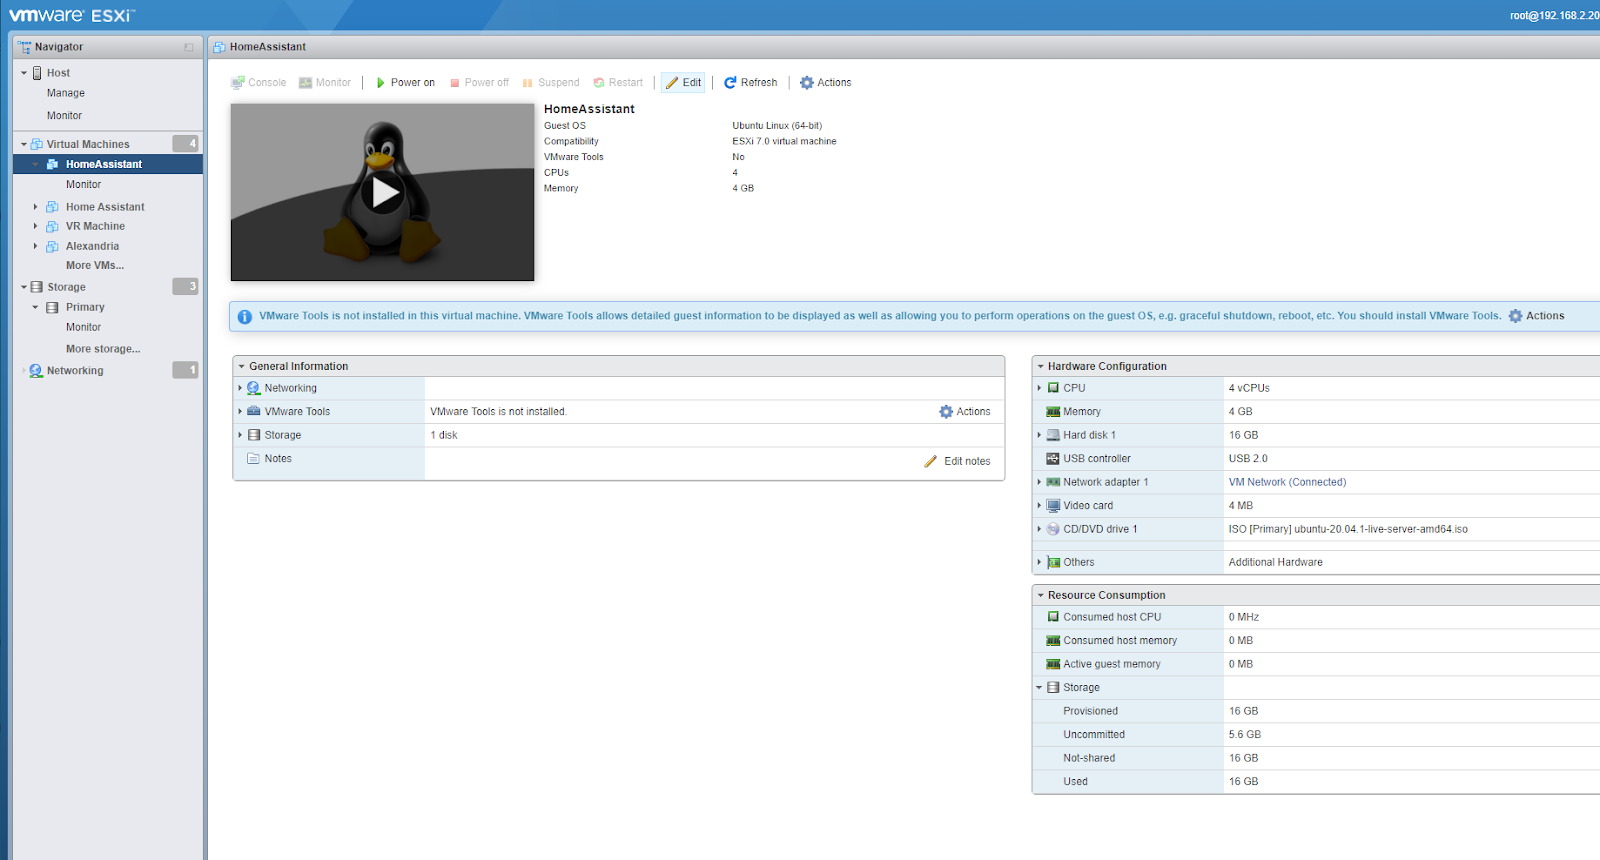Image resolution: width=1600 pixels, height=860 pixels.
Task: Suspend the virtual machine
Action: [551, 83]
